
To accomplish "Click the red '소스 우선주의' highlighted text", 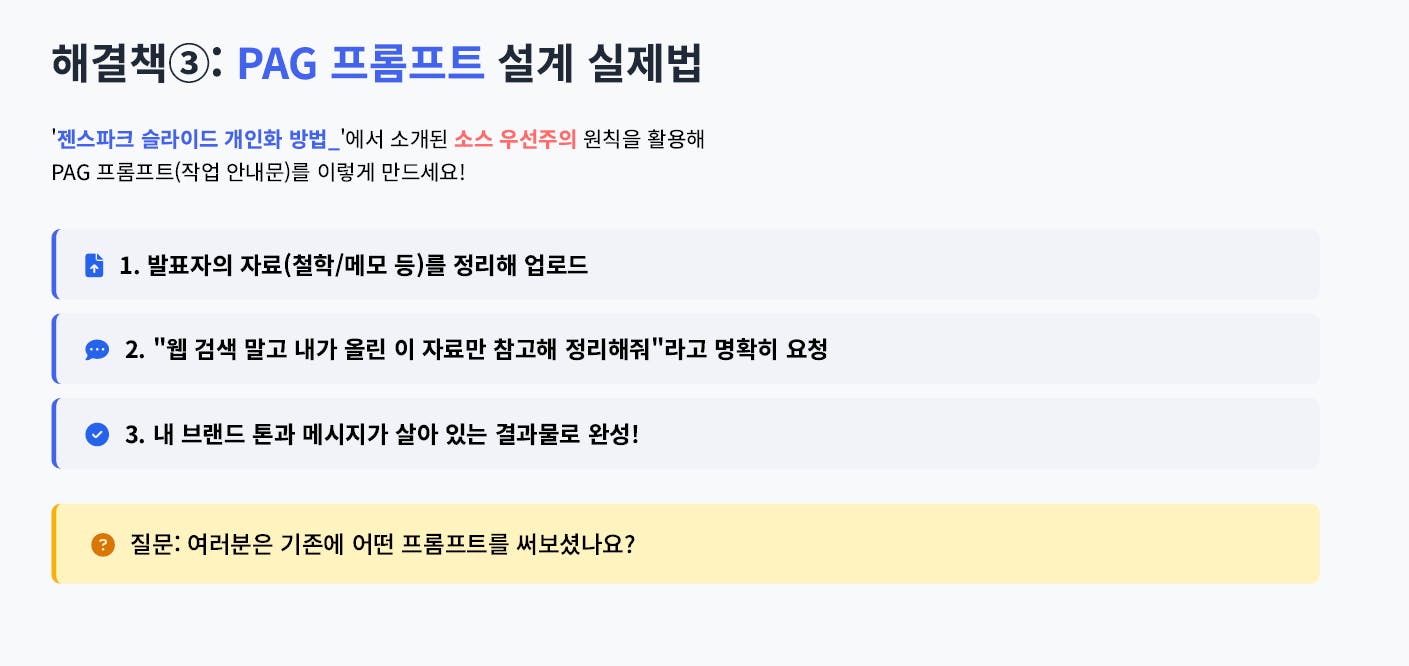I will 515,139.
